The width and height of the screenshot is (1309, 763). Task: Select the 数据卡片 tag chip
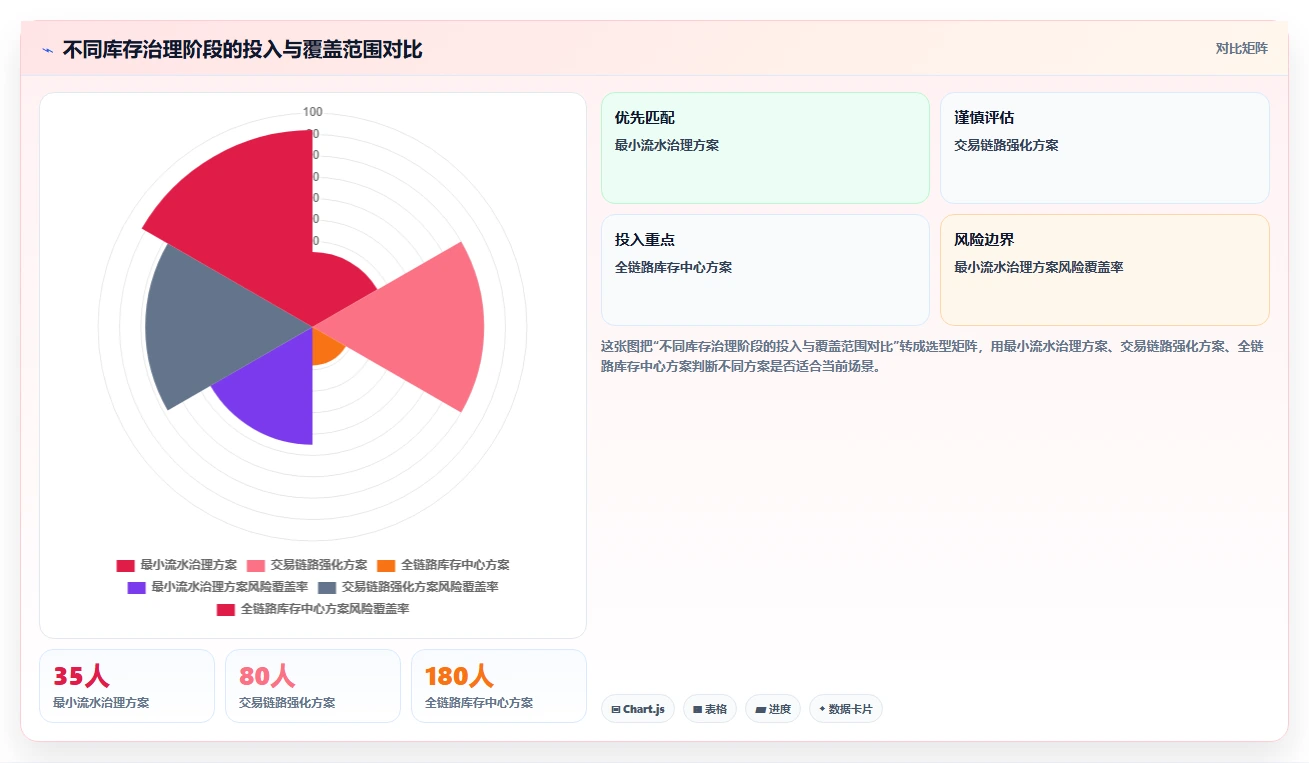click(846, 709)
